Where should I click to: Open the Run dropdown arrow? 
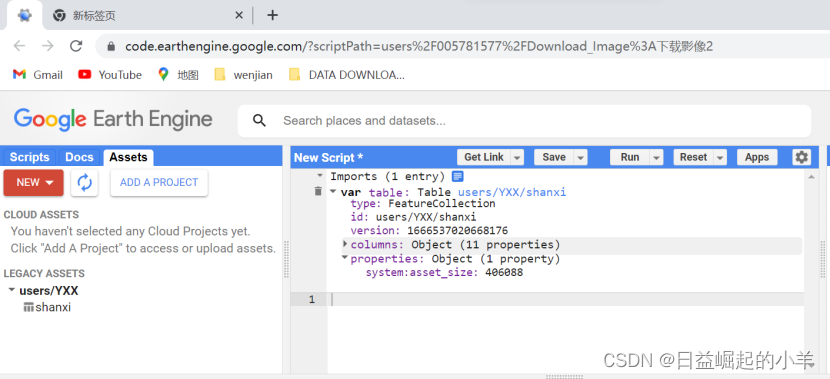tap(657, 157)
